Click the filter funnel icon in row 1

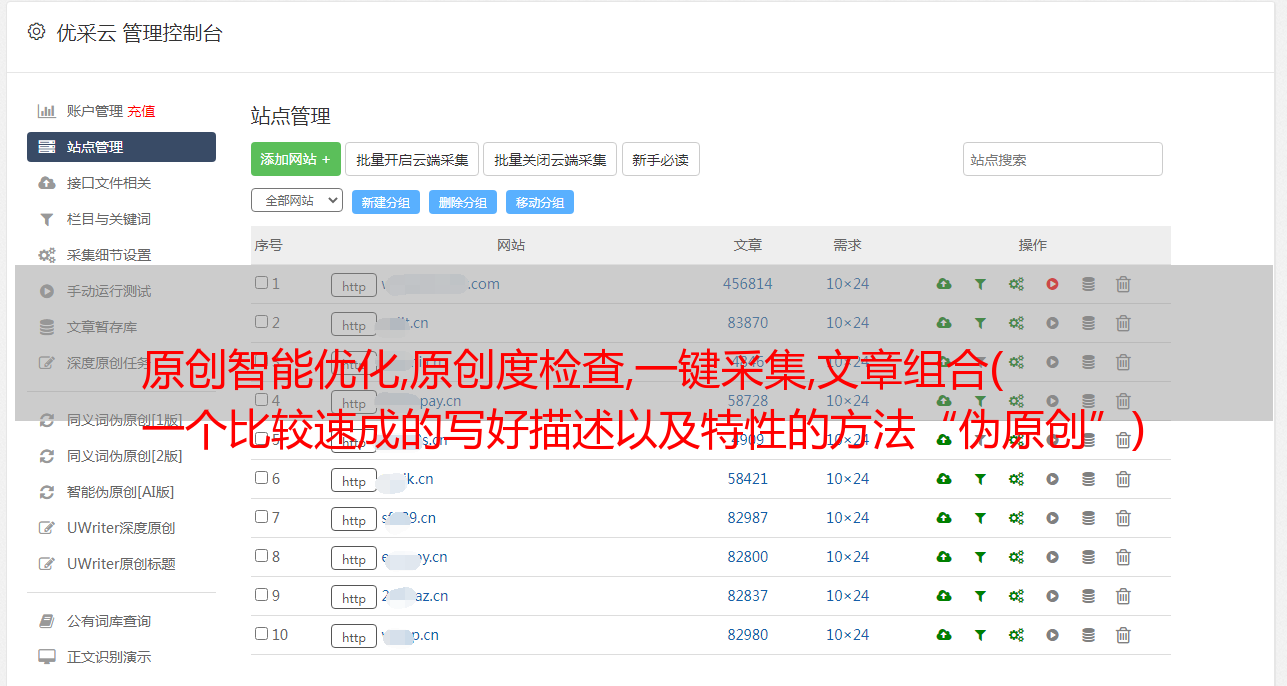(980, 284)
